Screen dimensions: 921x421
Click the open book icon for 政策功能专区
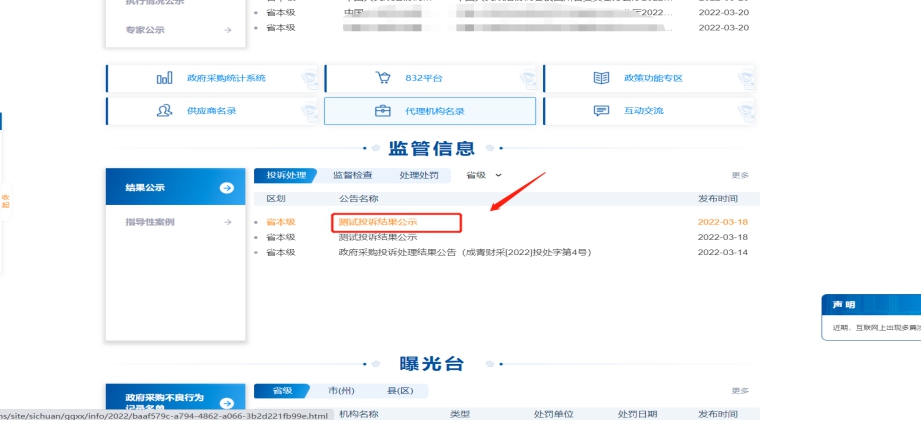tap(601, 78)
